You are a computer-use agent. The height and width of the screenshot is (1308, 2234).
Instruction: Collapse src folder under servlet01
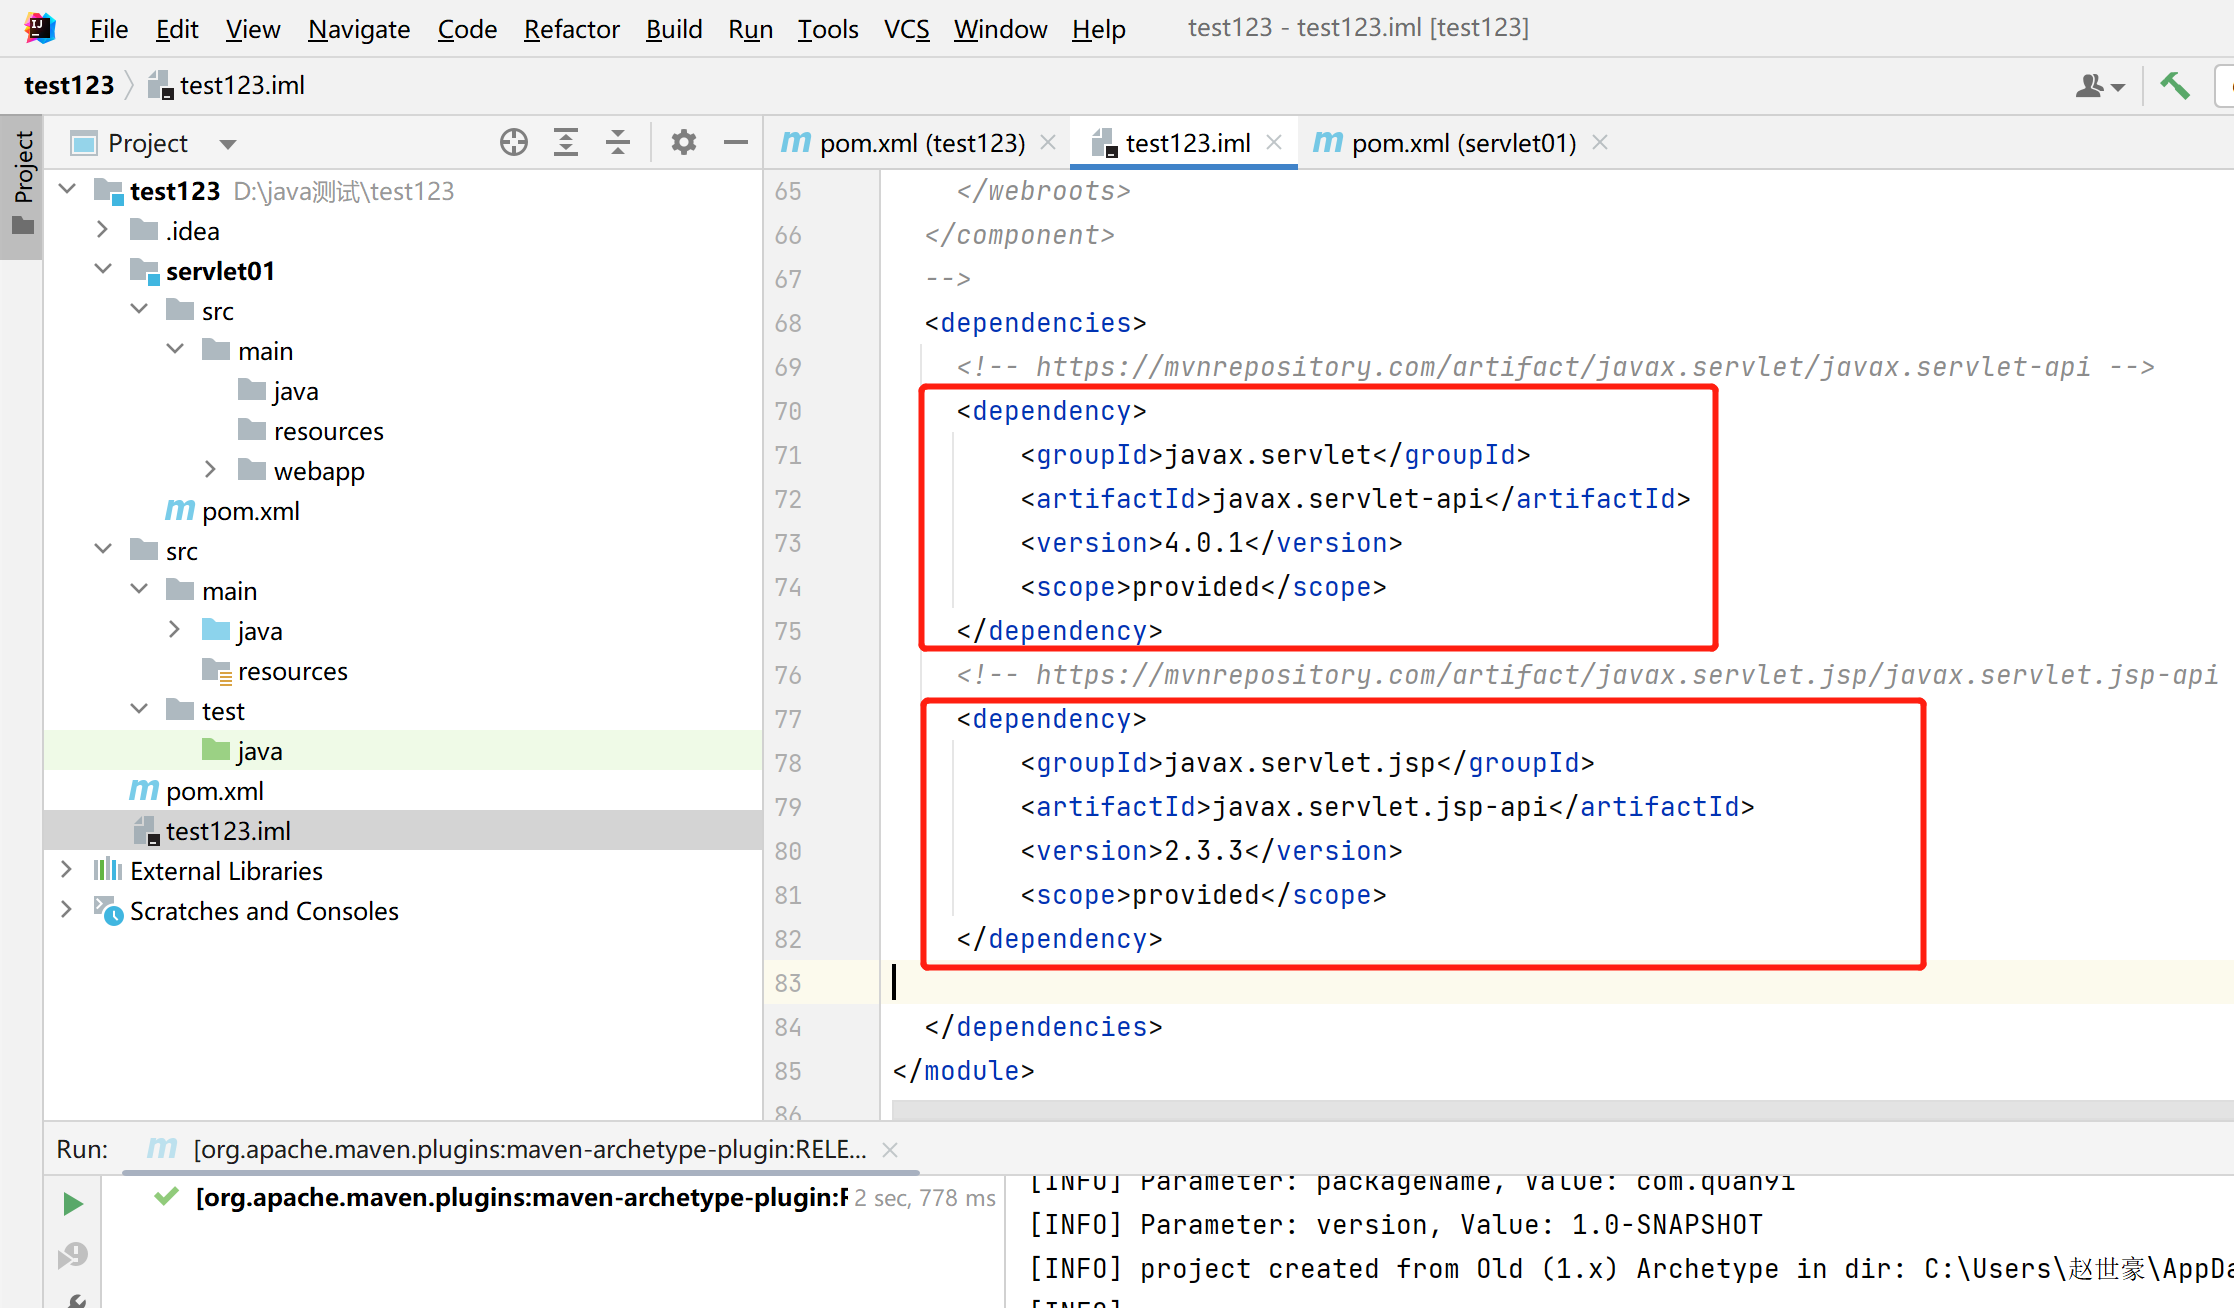(140, 309)
